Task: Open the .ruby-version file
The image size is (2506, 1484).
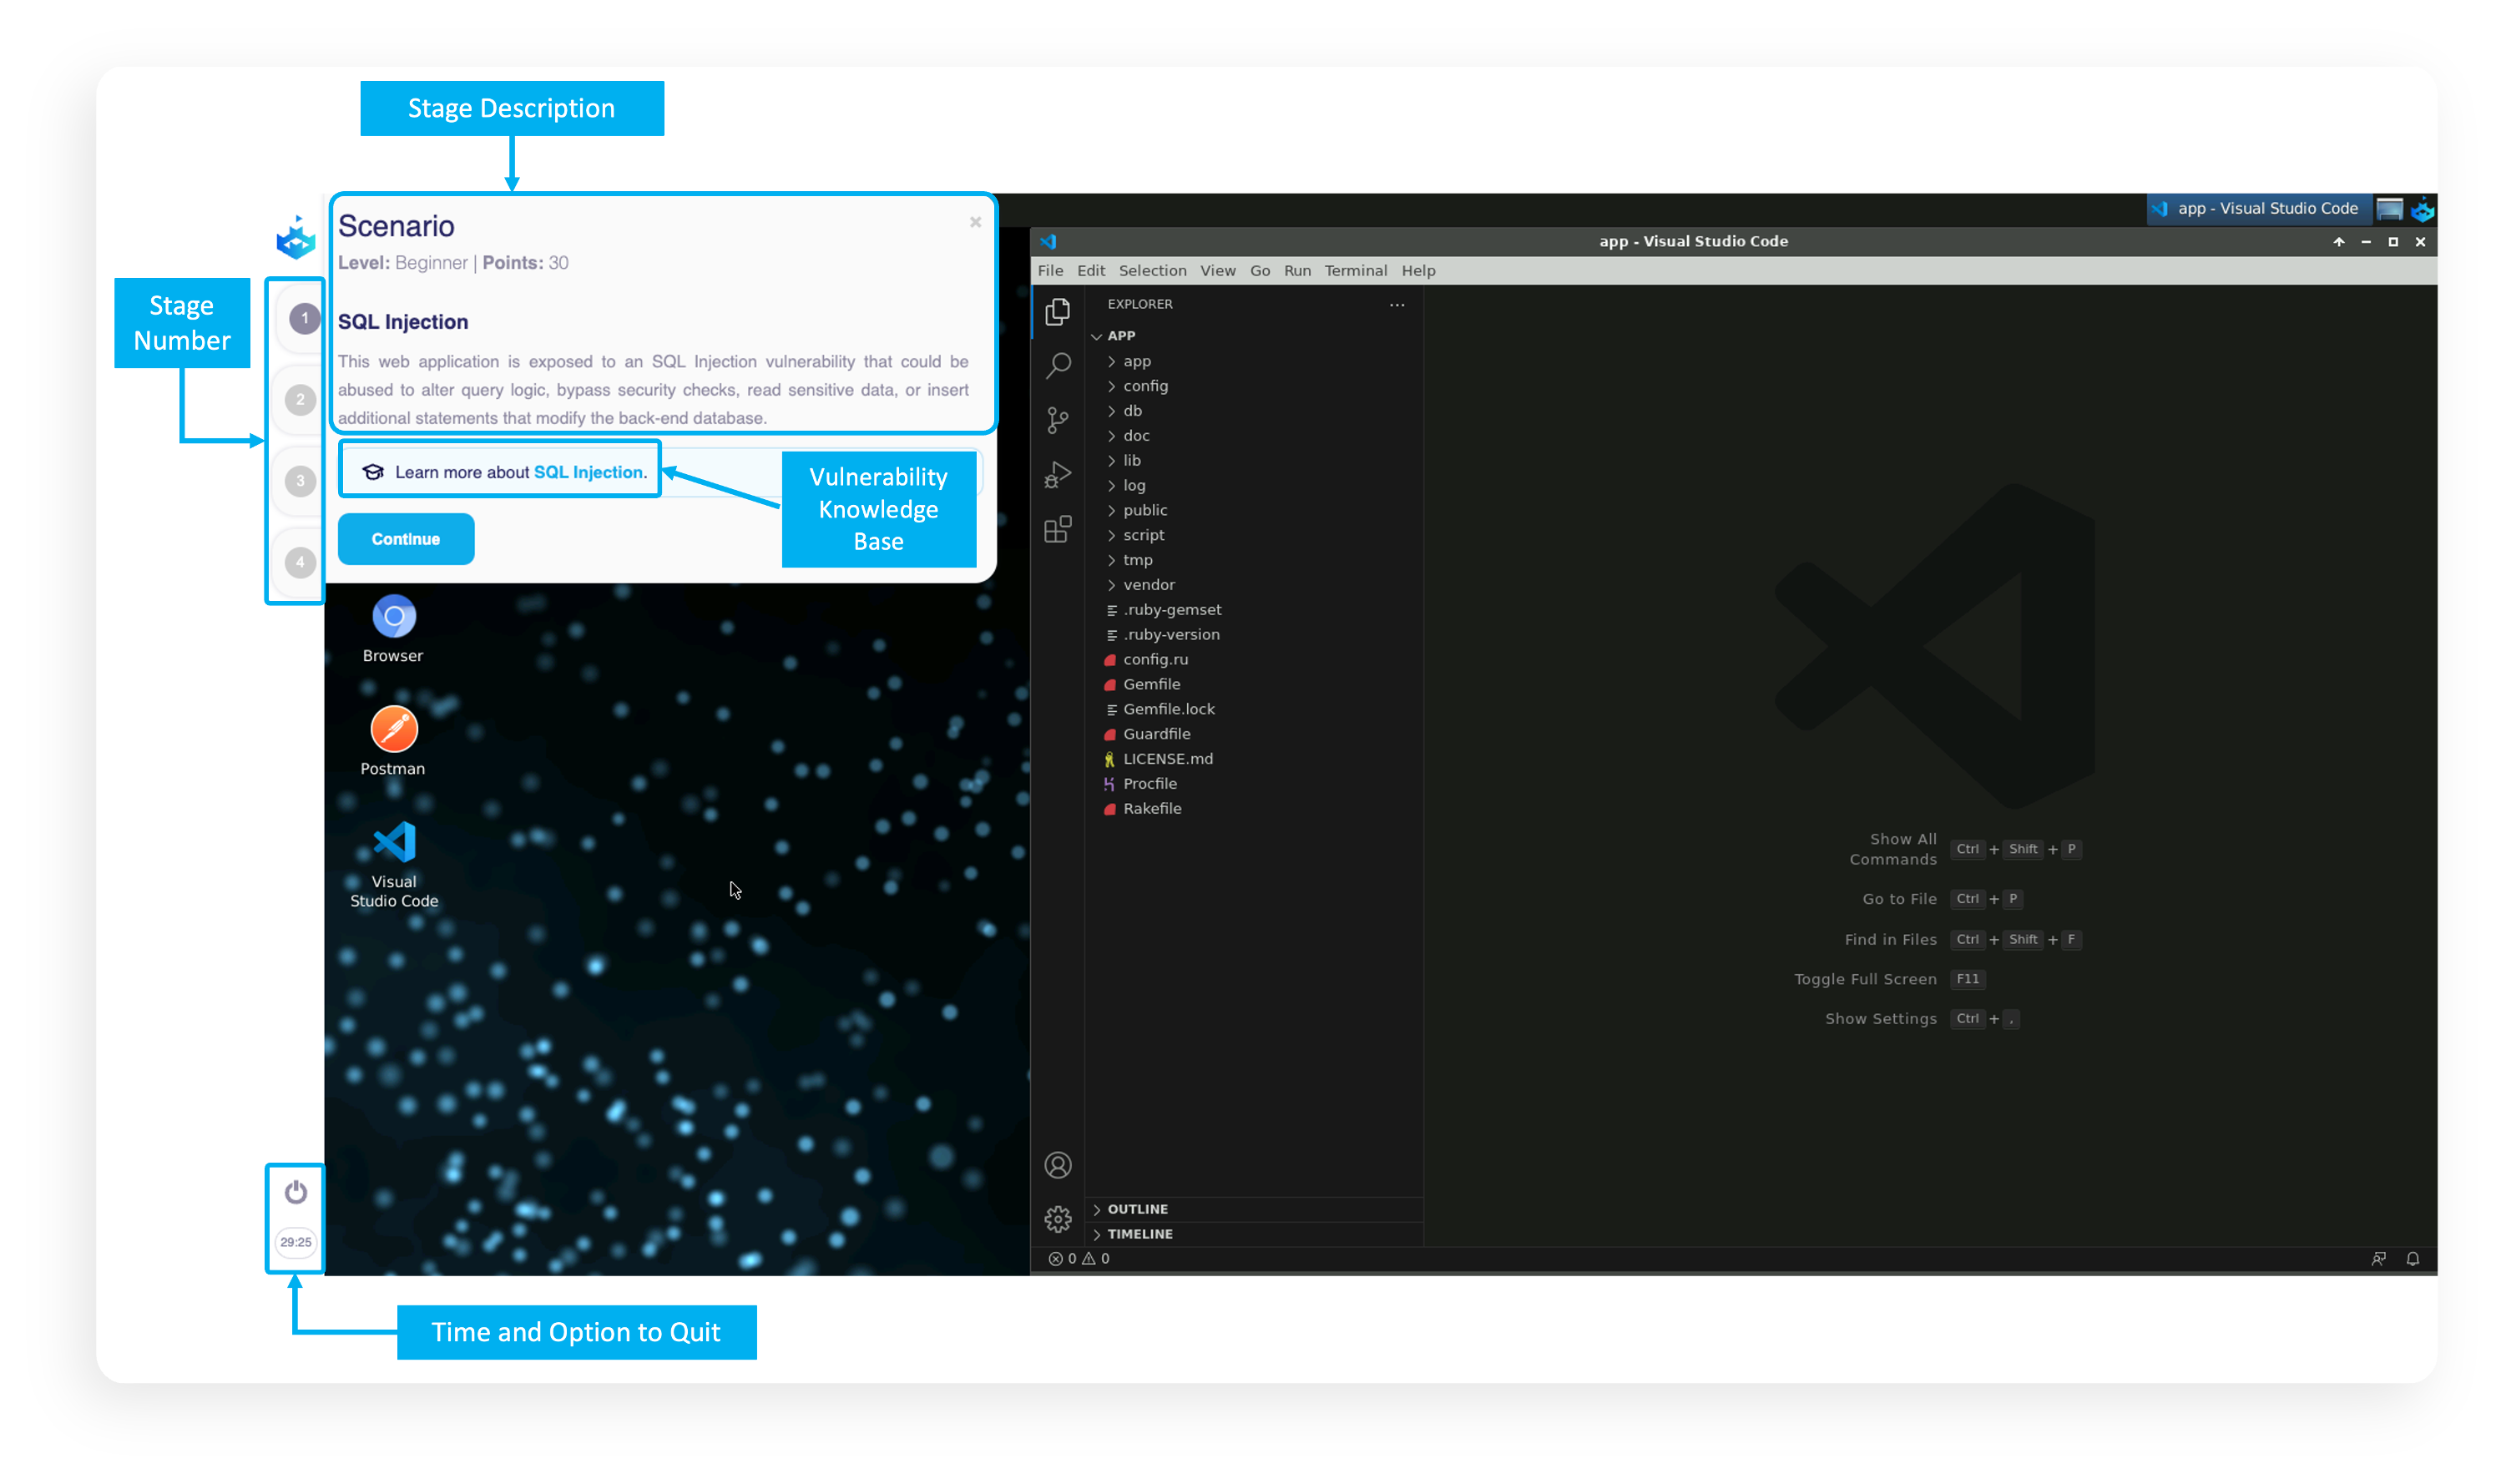Action: [x=1254, y=634]
